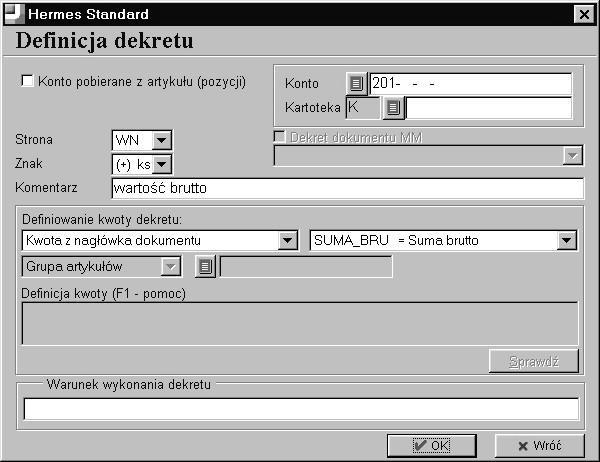The image size is (600, 462).
Task: Click the Kartoteka code field containing K
Action: click(363, 108)
